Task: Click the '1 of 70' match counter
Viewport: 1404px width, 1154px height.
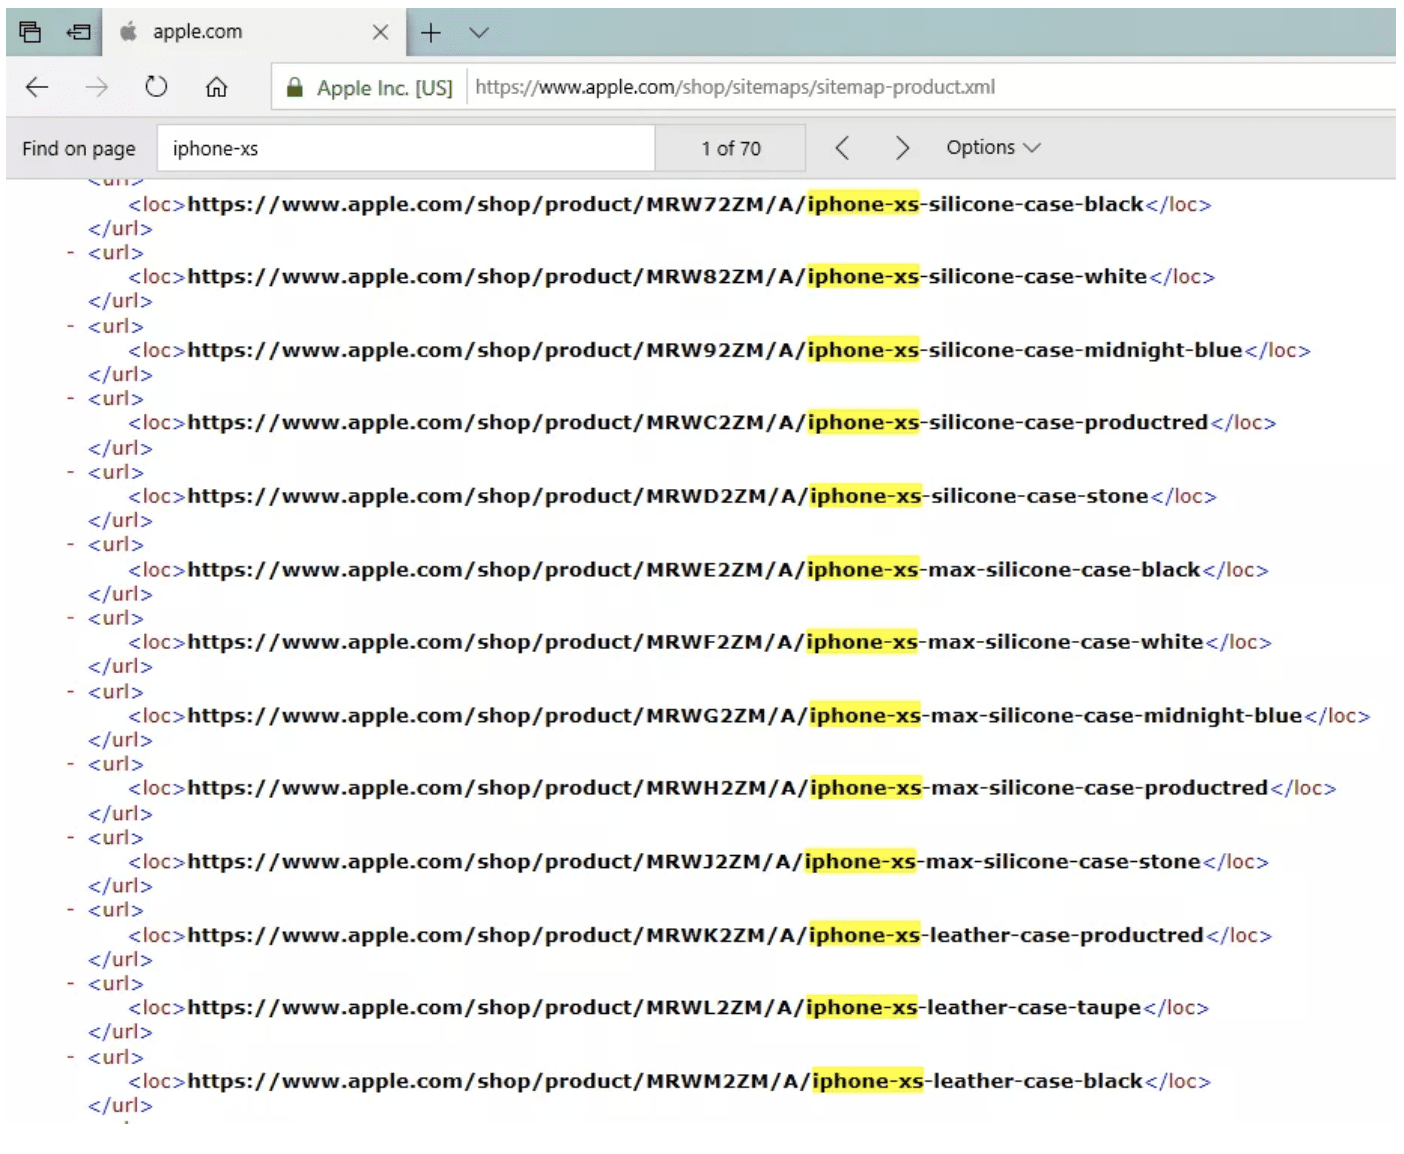Action: point(731,148)
